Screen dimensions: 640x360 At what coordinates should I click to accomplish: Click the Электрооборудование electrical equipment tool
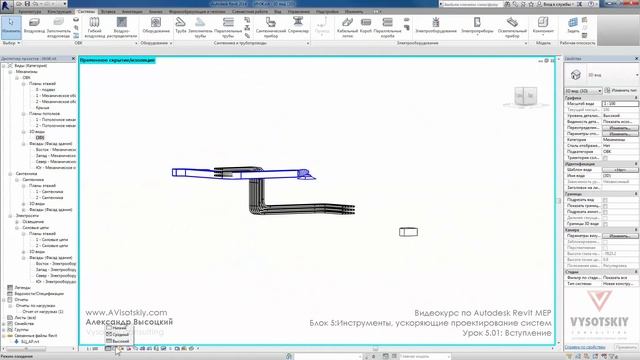click(x=436, y=25)
